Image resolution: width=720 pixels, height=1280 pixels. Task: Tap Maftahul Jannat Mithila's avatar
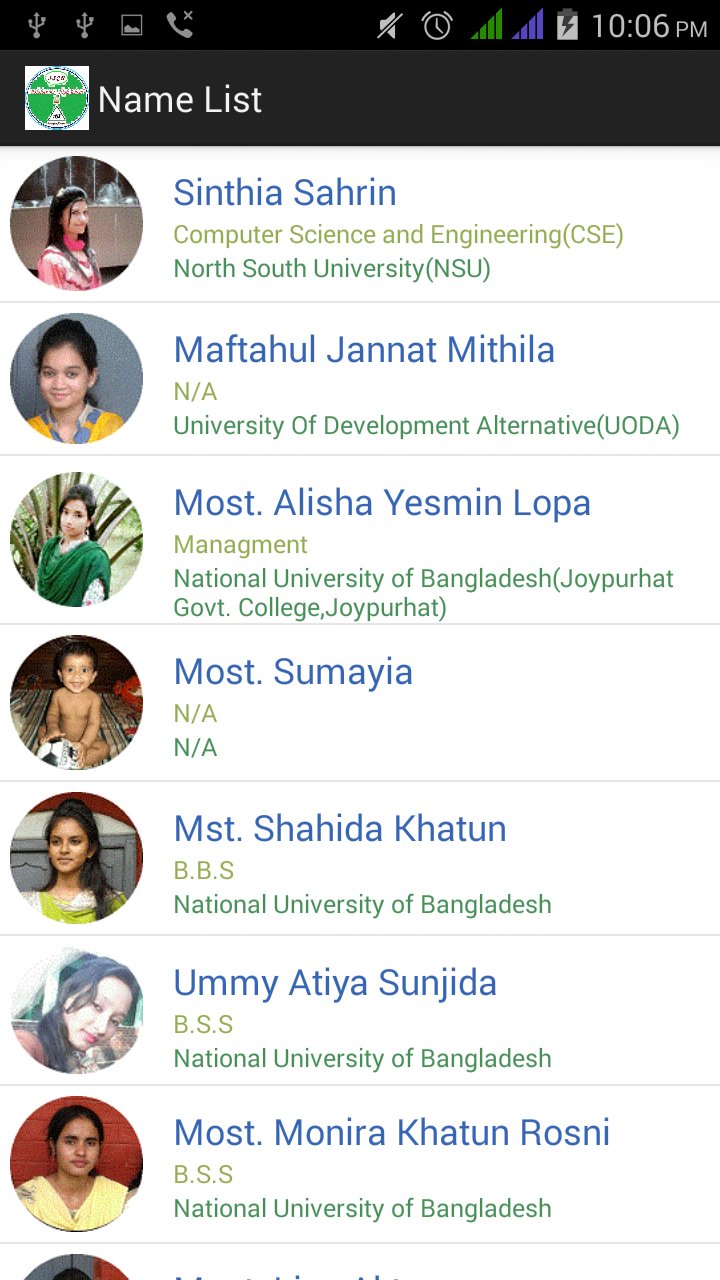(76, 378)
